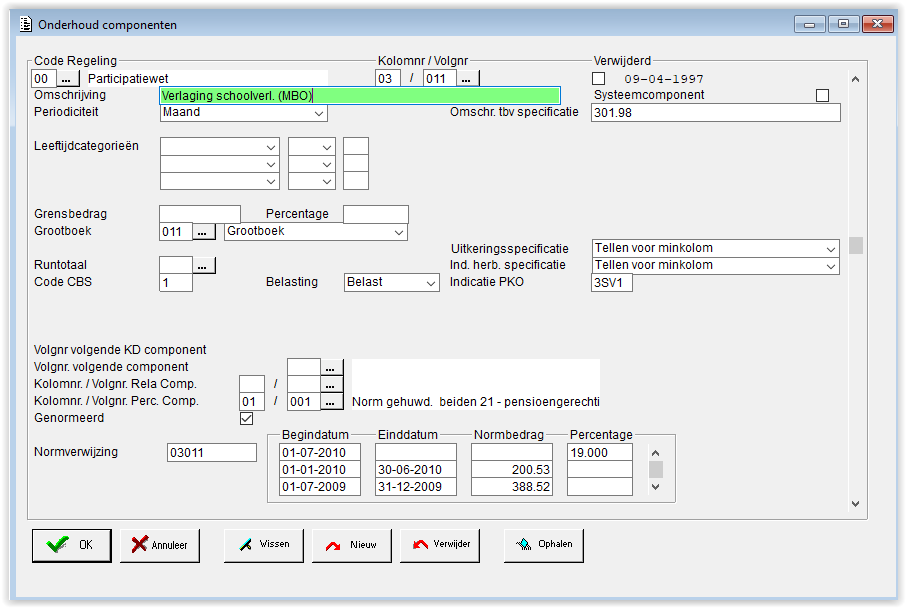The image size is (906, 608).
Task: Click the Nieuw button
Action: coord(352,545)
